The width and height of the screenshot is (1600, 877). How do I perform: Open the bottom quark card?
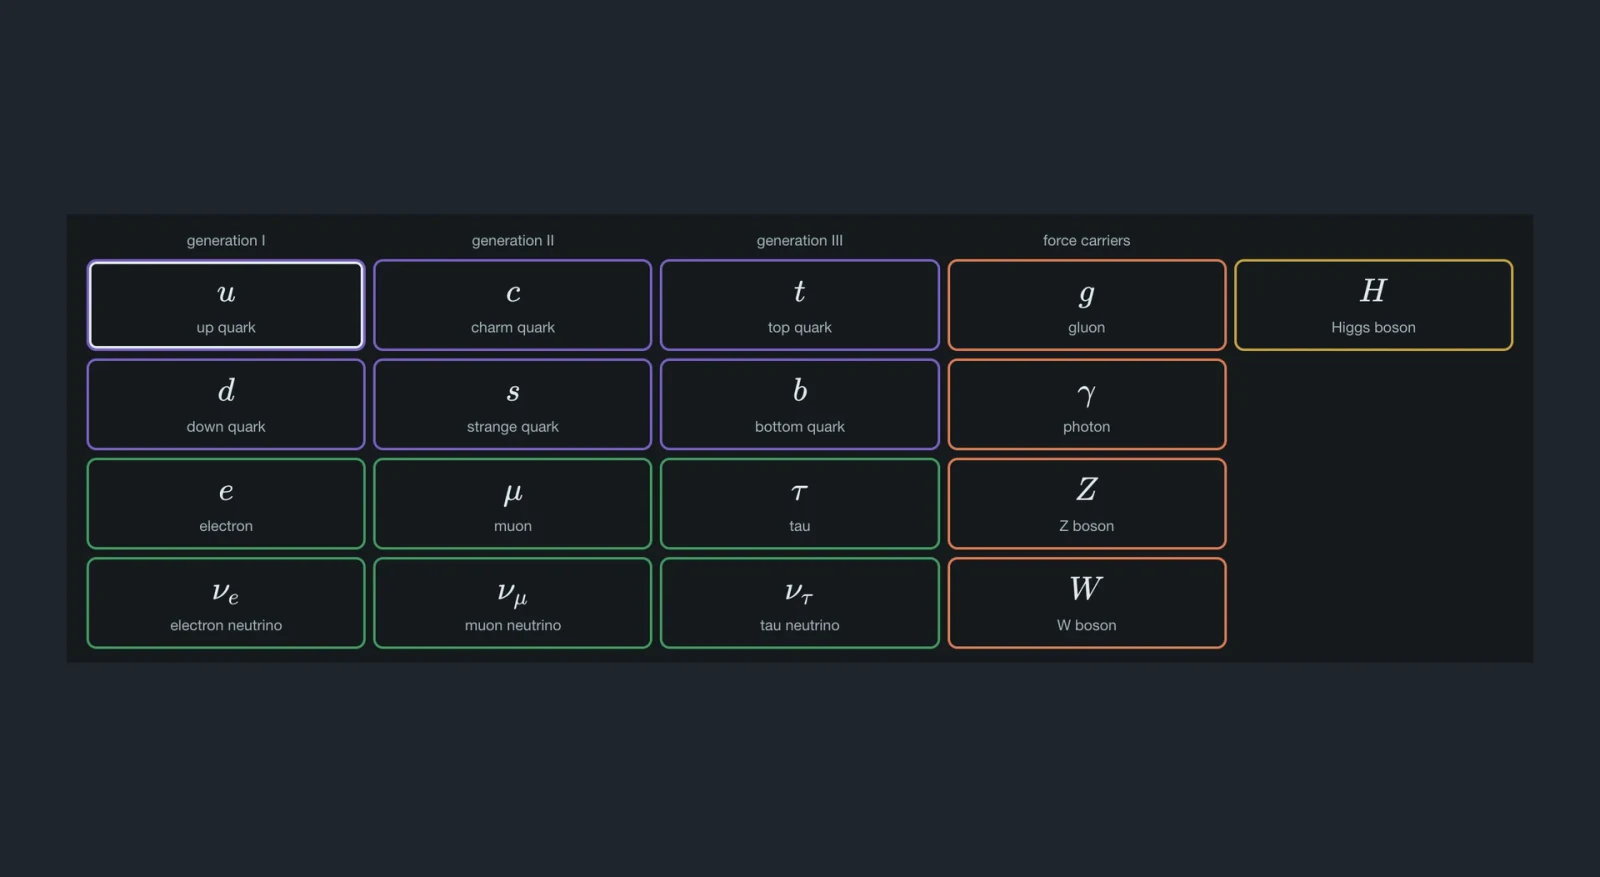click(800, 404)
